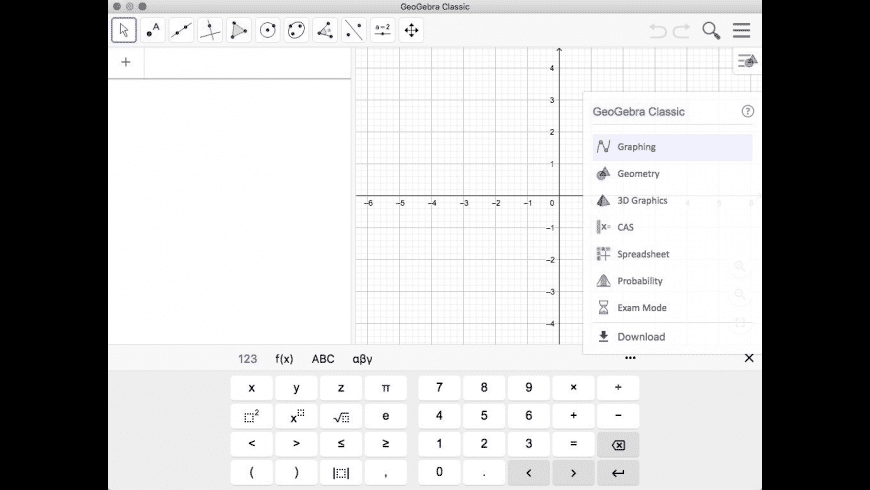
Task: Tap the minus key
Action: coord(618,416)
